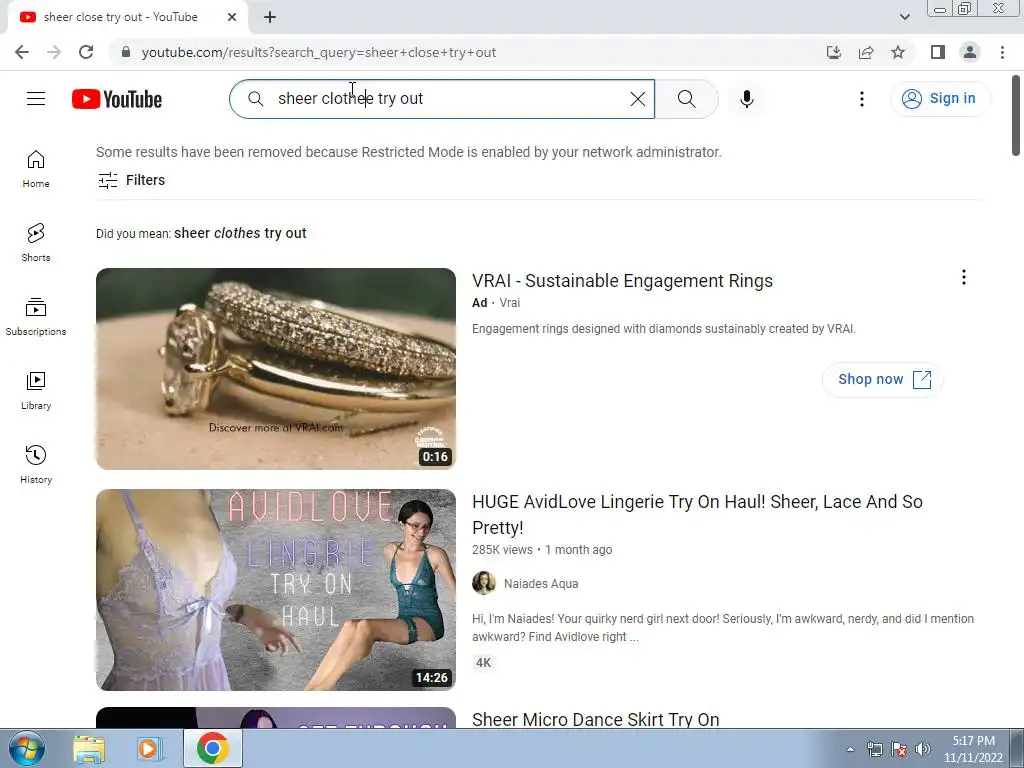The image size is (1024, 768).
Task: View site information lock icon
Action: 126,52
